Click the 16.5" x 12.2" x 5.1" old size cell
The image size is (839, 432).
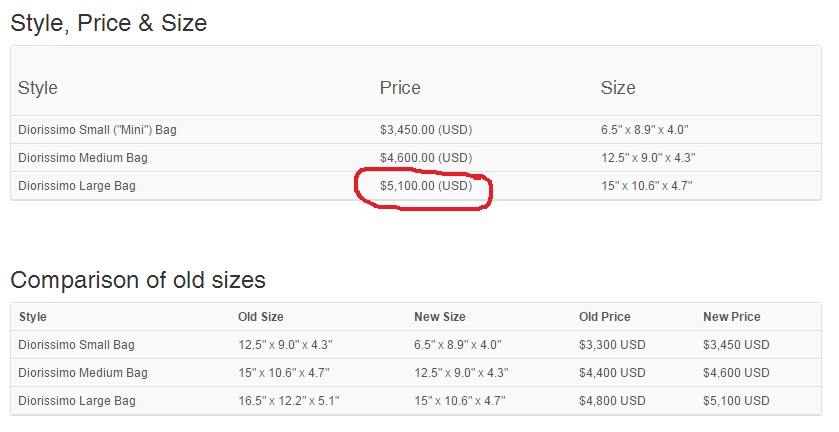click(x=289, y=401)
